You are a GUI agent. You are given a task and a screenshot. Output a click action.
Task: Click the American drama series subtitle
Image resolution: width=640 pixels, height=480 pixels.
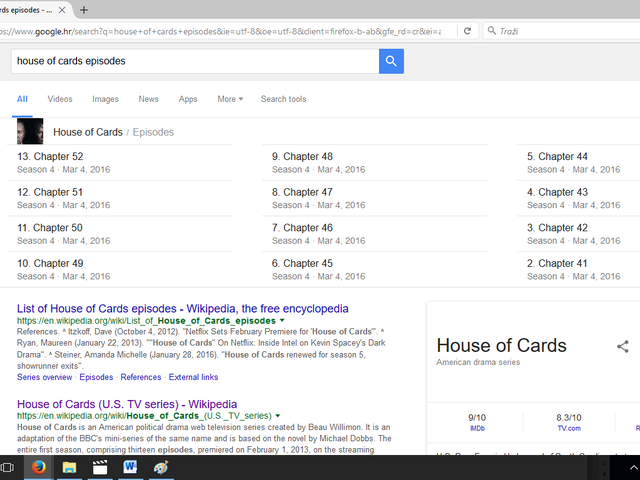478,362
